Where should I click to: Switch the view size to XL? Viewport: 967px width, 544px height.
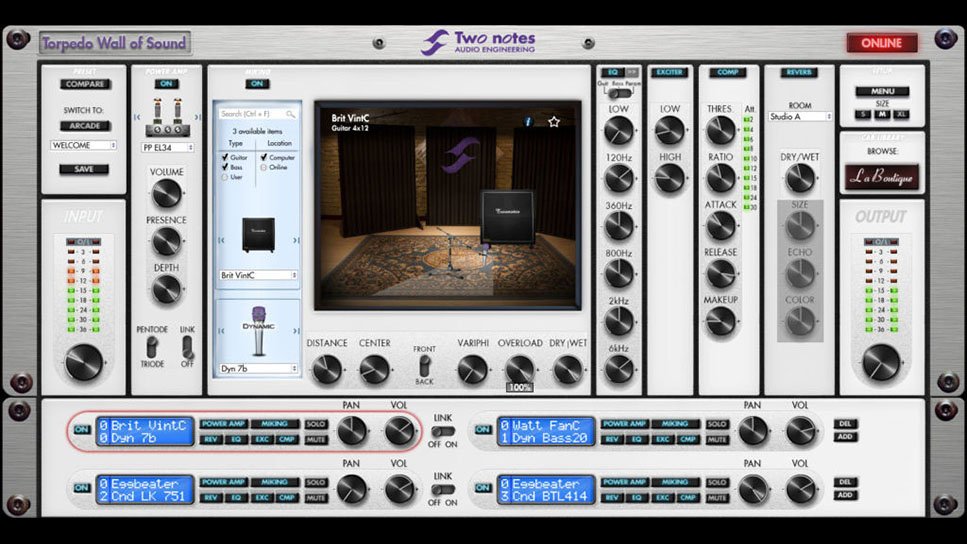903,115
